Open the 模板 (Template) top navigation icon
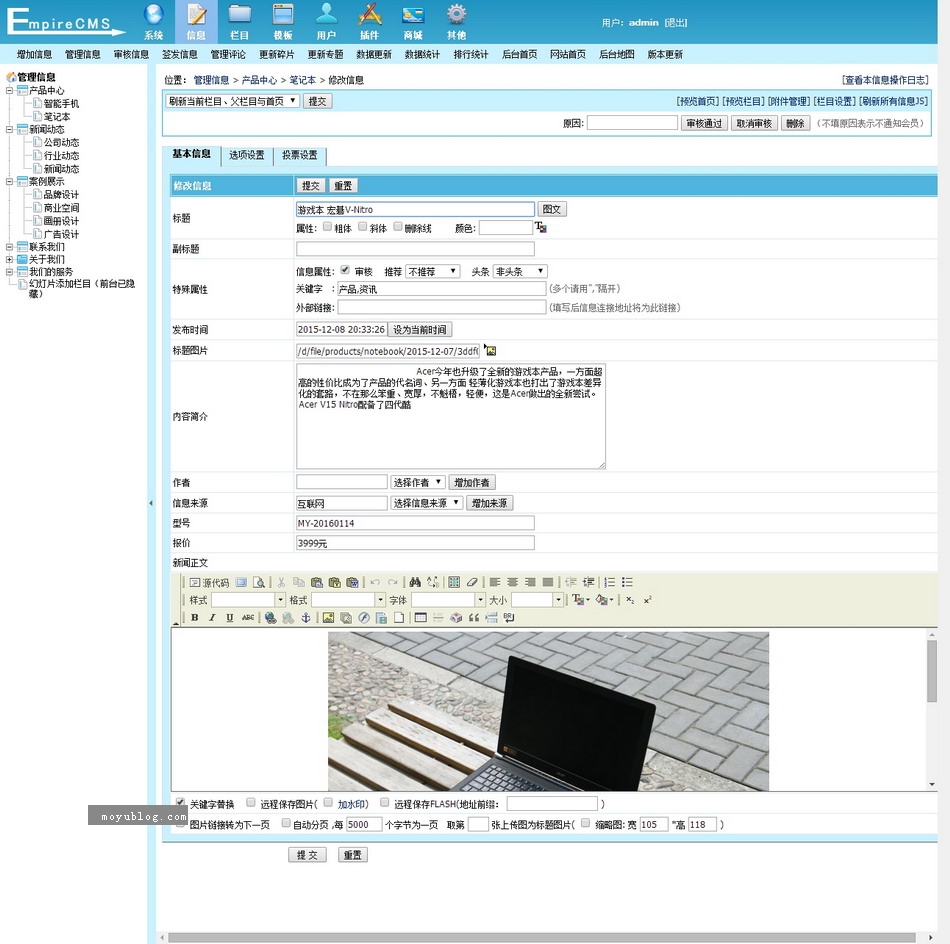Viewport: 950px width, 944px height. (283, 20)
